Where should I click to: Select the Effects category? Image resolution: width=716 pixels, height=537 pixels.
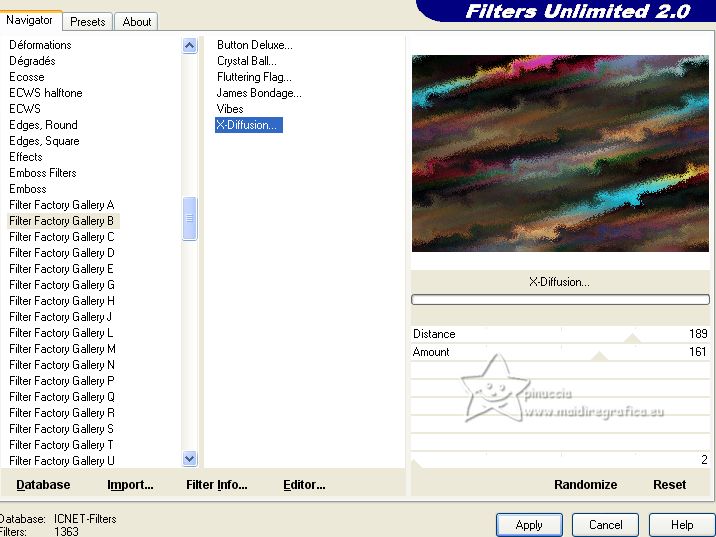pos(26,157)
